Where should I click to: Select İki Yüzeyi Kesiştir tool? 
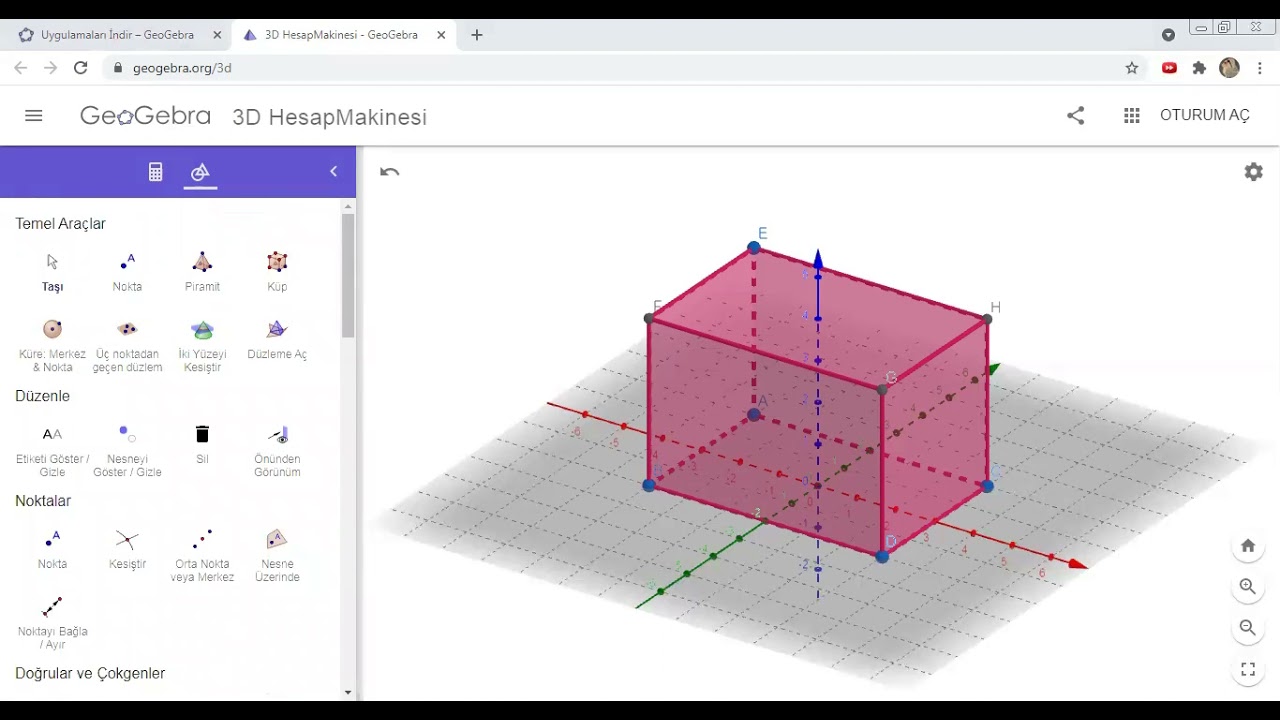coord(202,346)
